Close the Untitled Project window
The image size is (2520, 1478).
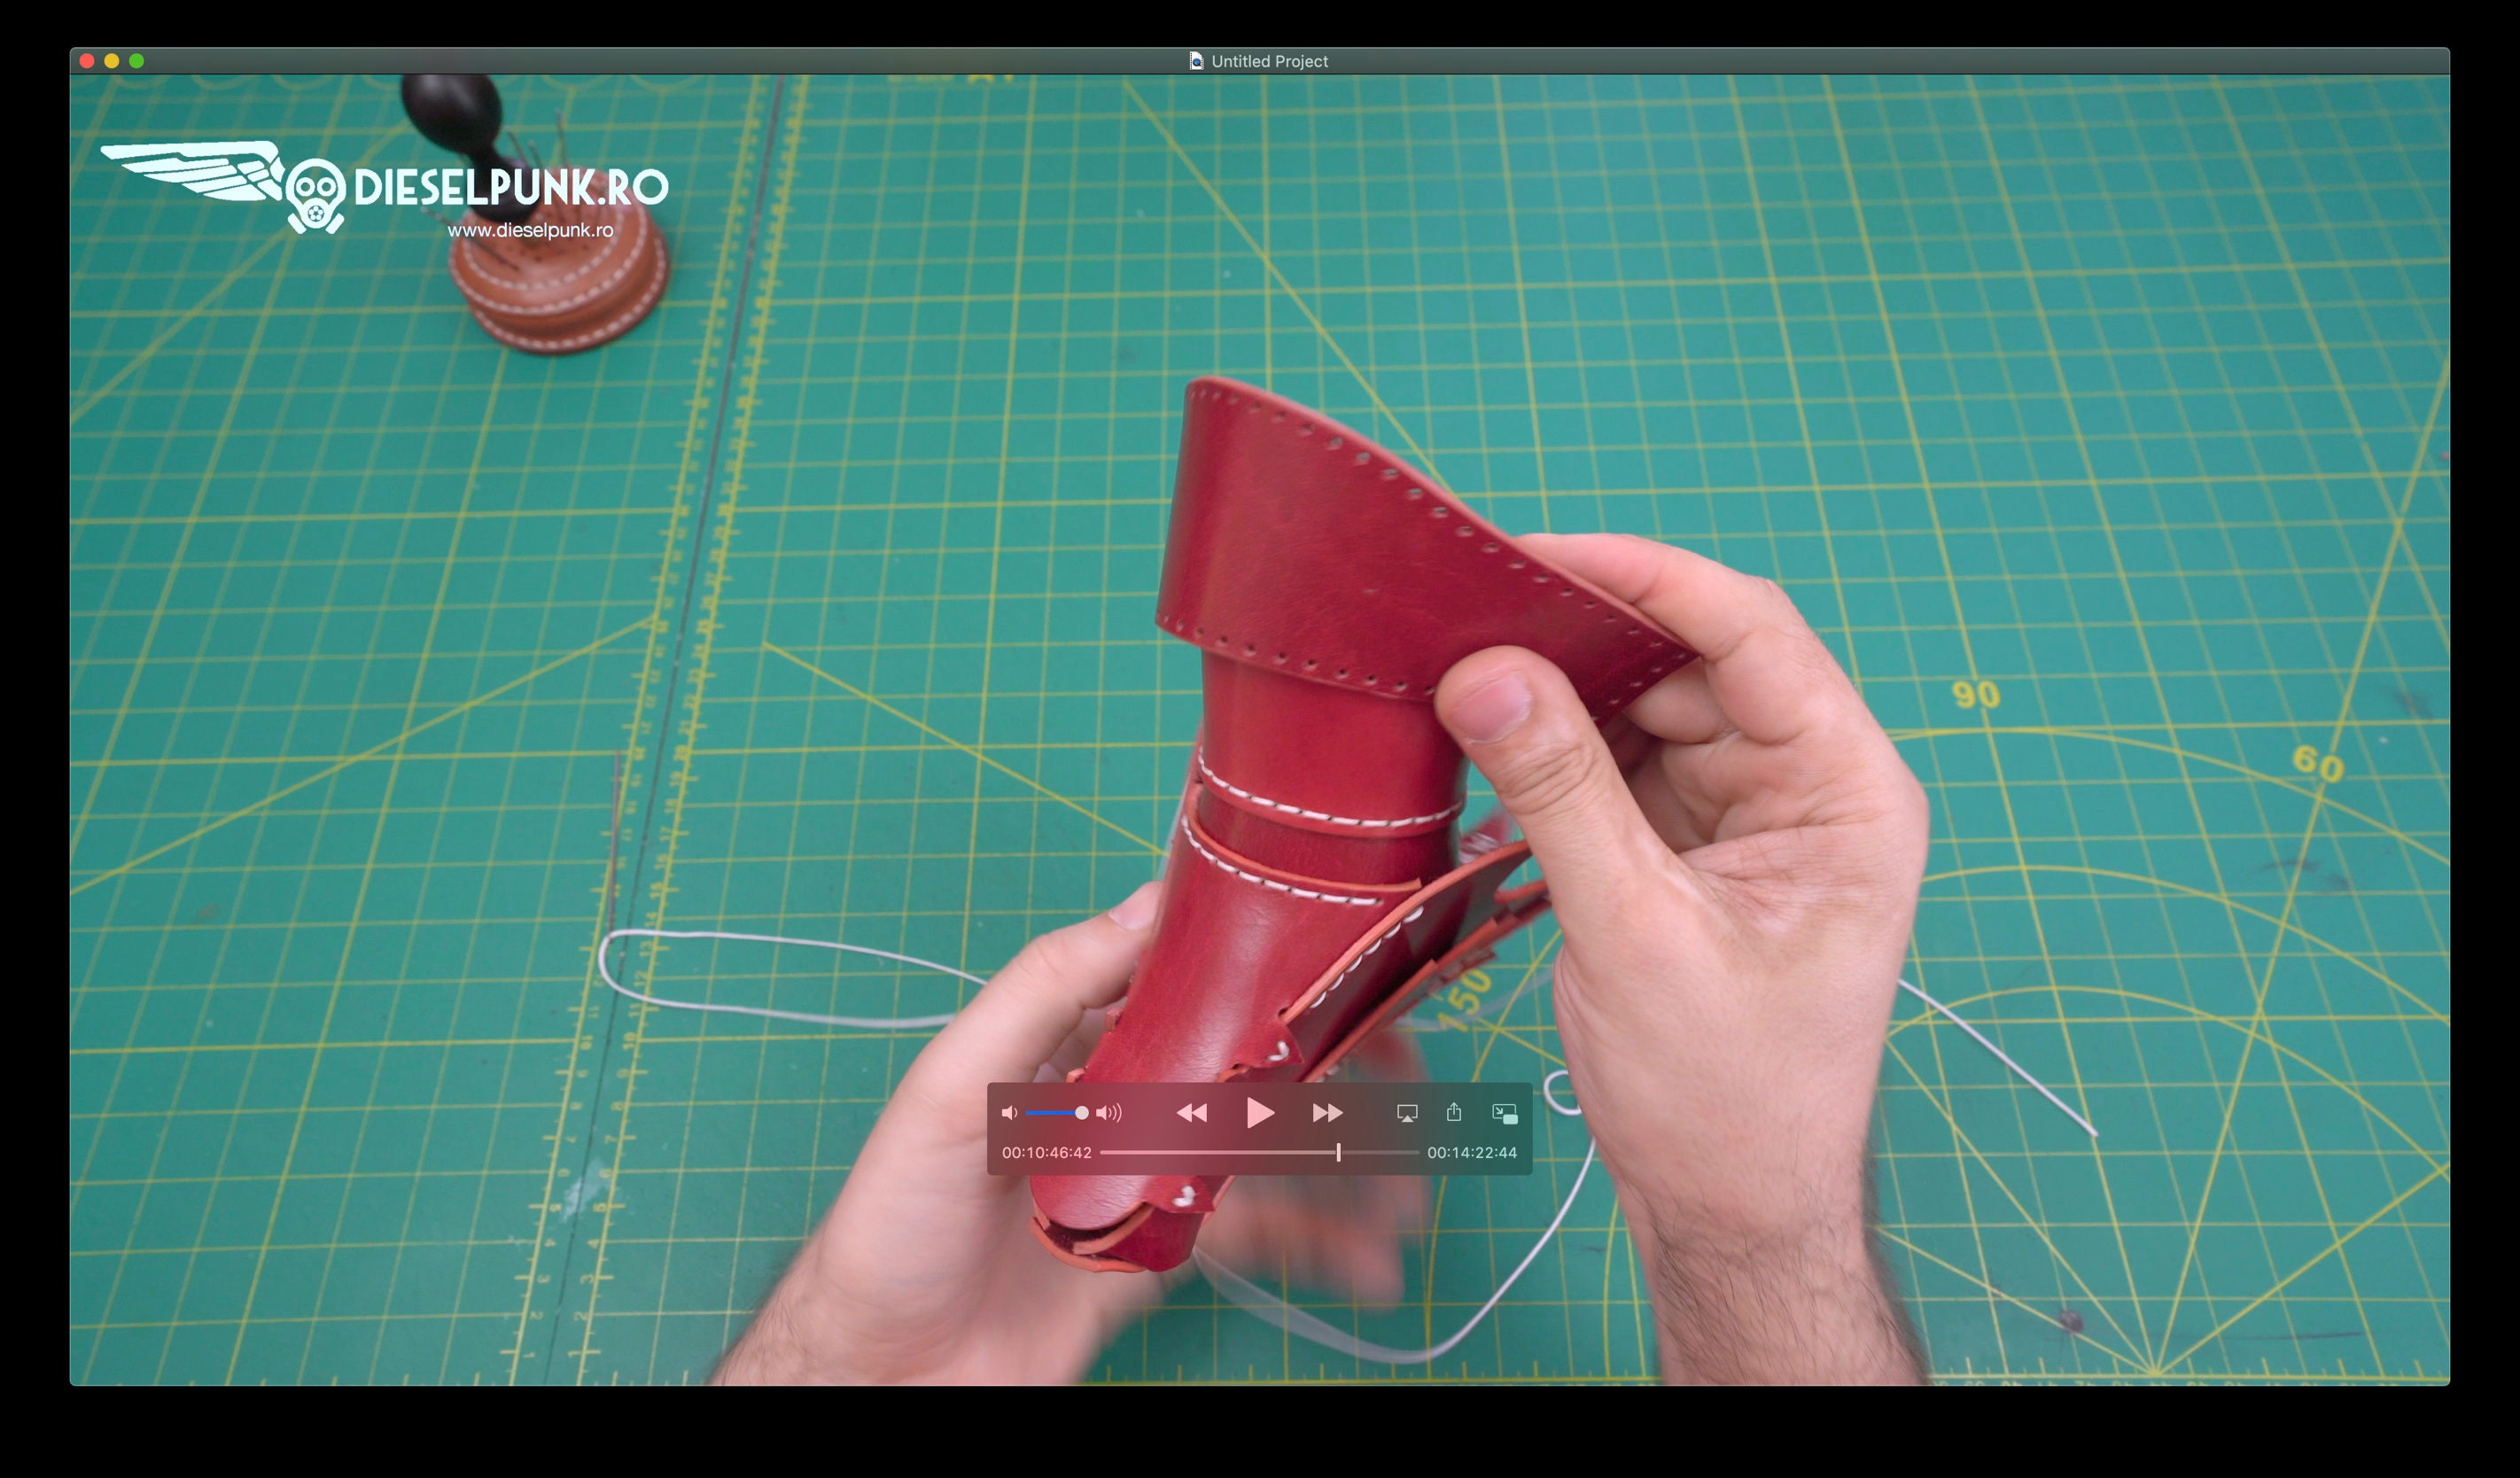[87, 61]
